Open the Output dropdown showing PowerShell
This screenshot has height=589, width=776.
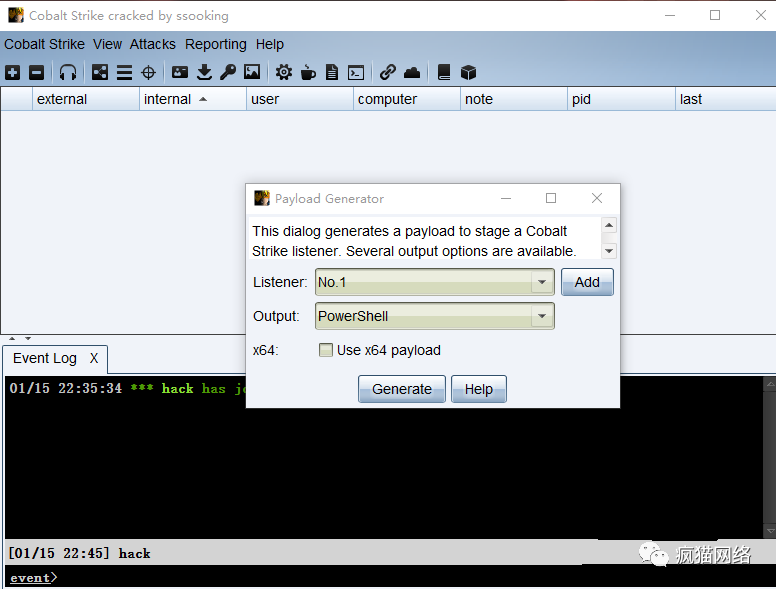[x=435, y=316]
